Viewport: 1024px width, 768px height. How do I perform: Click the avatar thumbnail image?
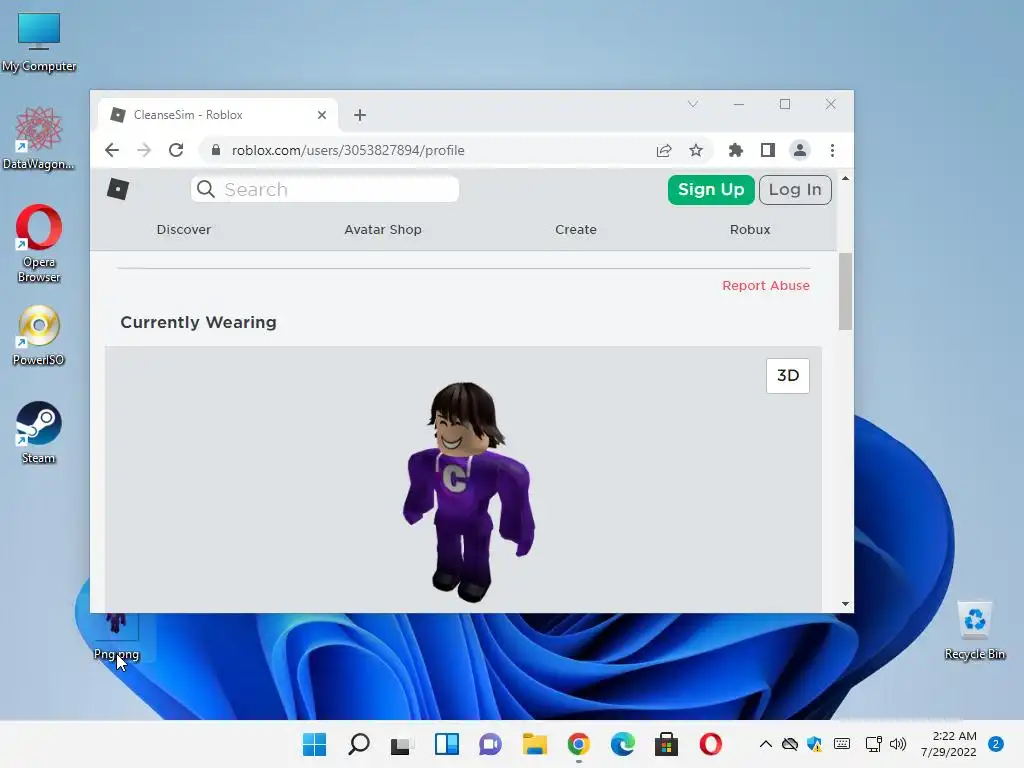coord(468,491)
